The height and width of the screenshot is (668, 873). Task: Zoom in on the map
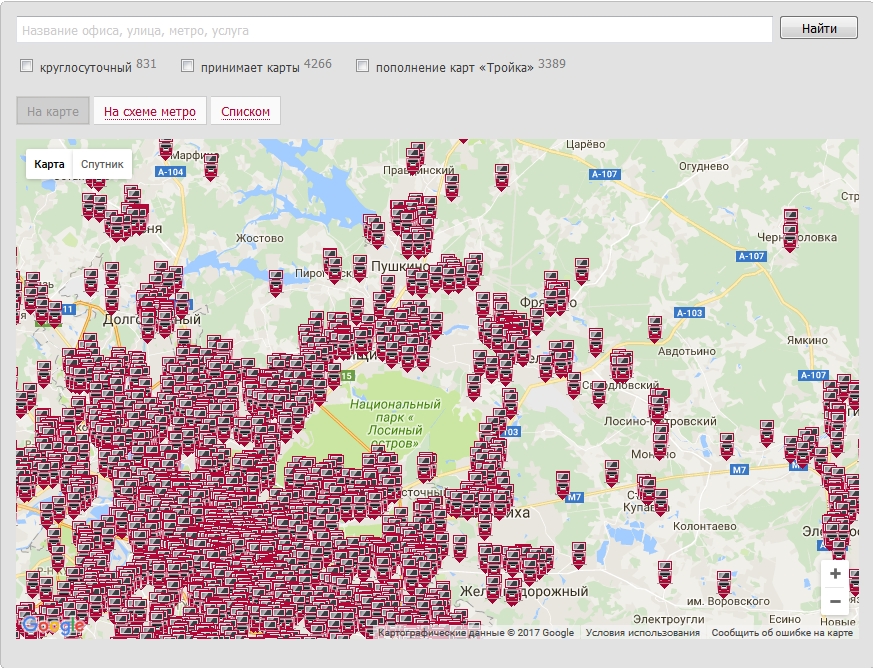tap(835, 574)
